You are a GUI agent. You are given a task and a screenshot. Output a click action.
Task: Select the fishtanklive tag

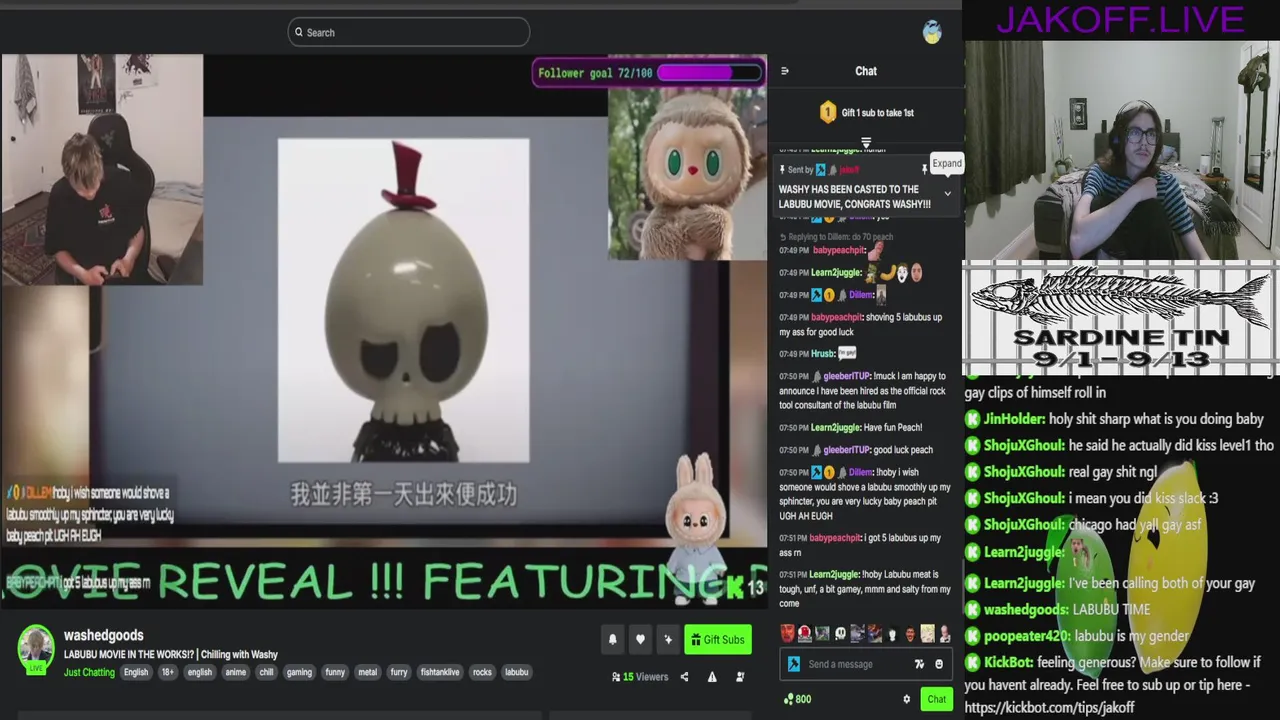pyautogui.click(x=440, y=672)
